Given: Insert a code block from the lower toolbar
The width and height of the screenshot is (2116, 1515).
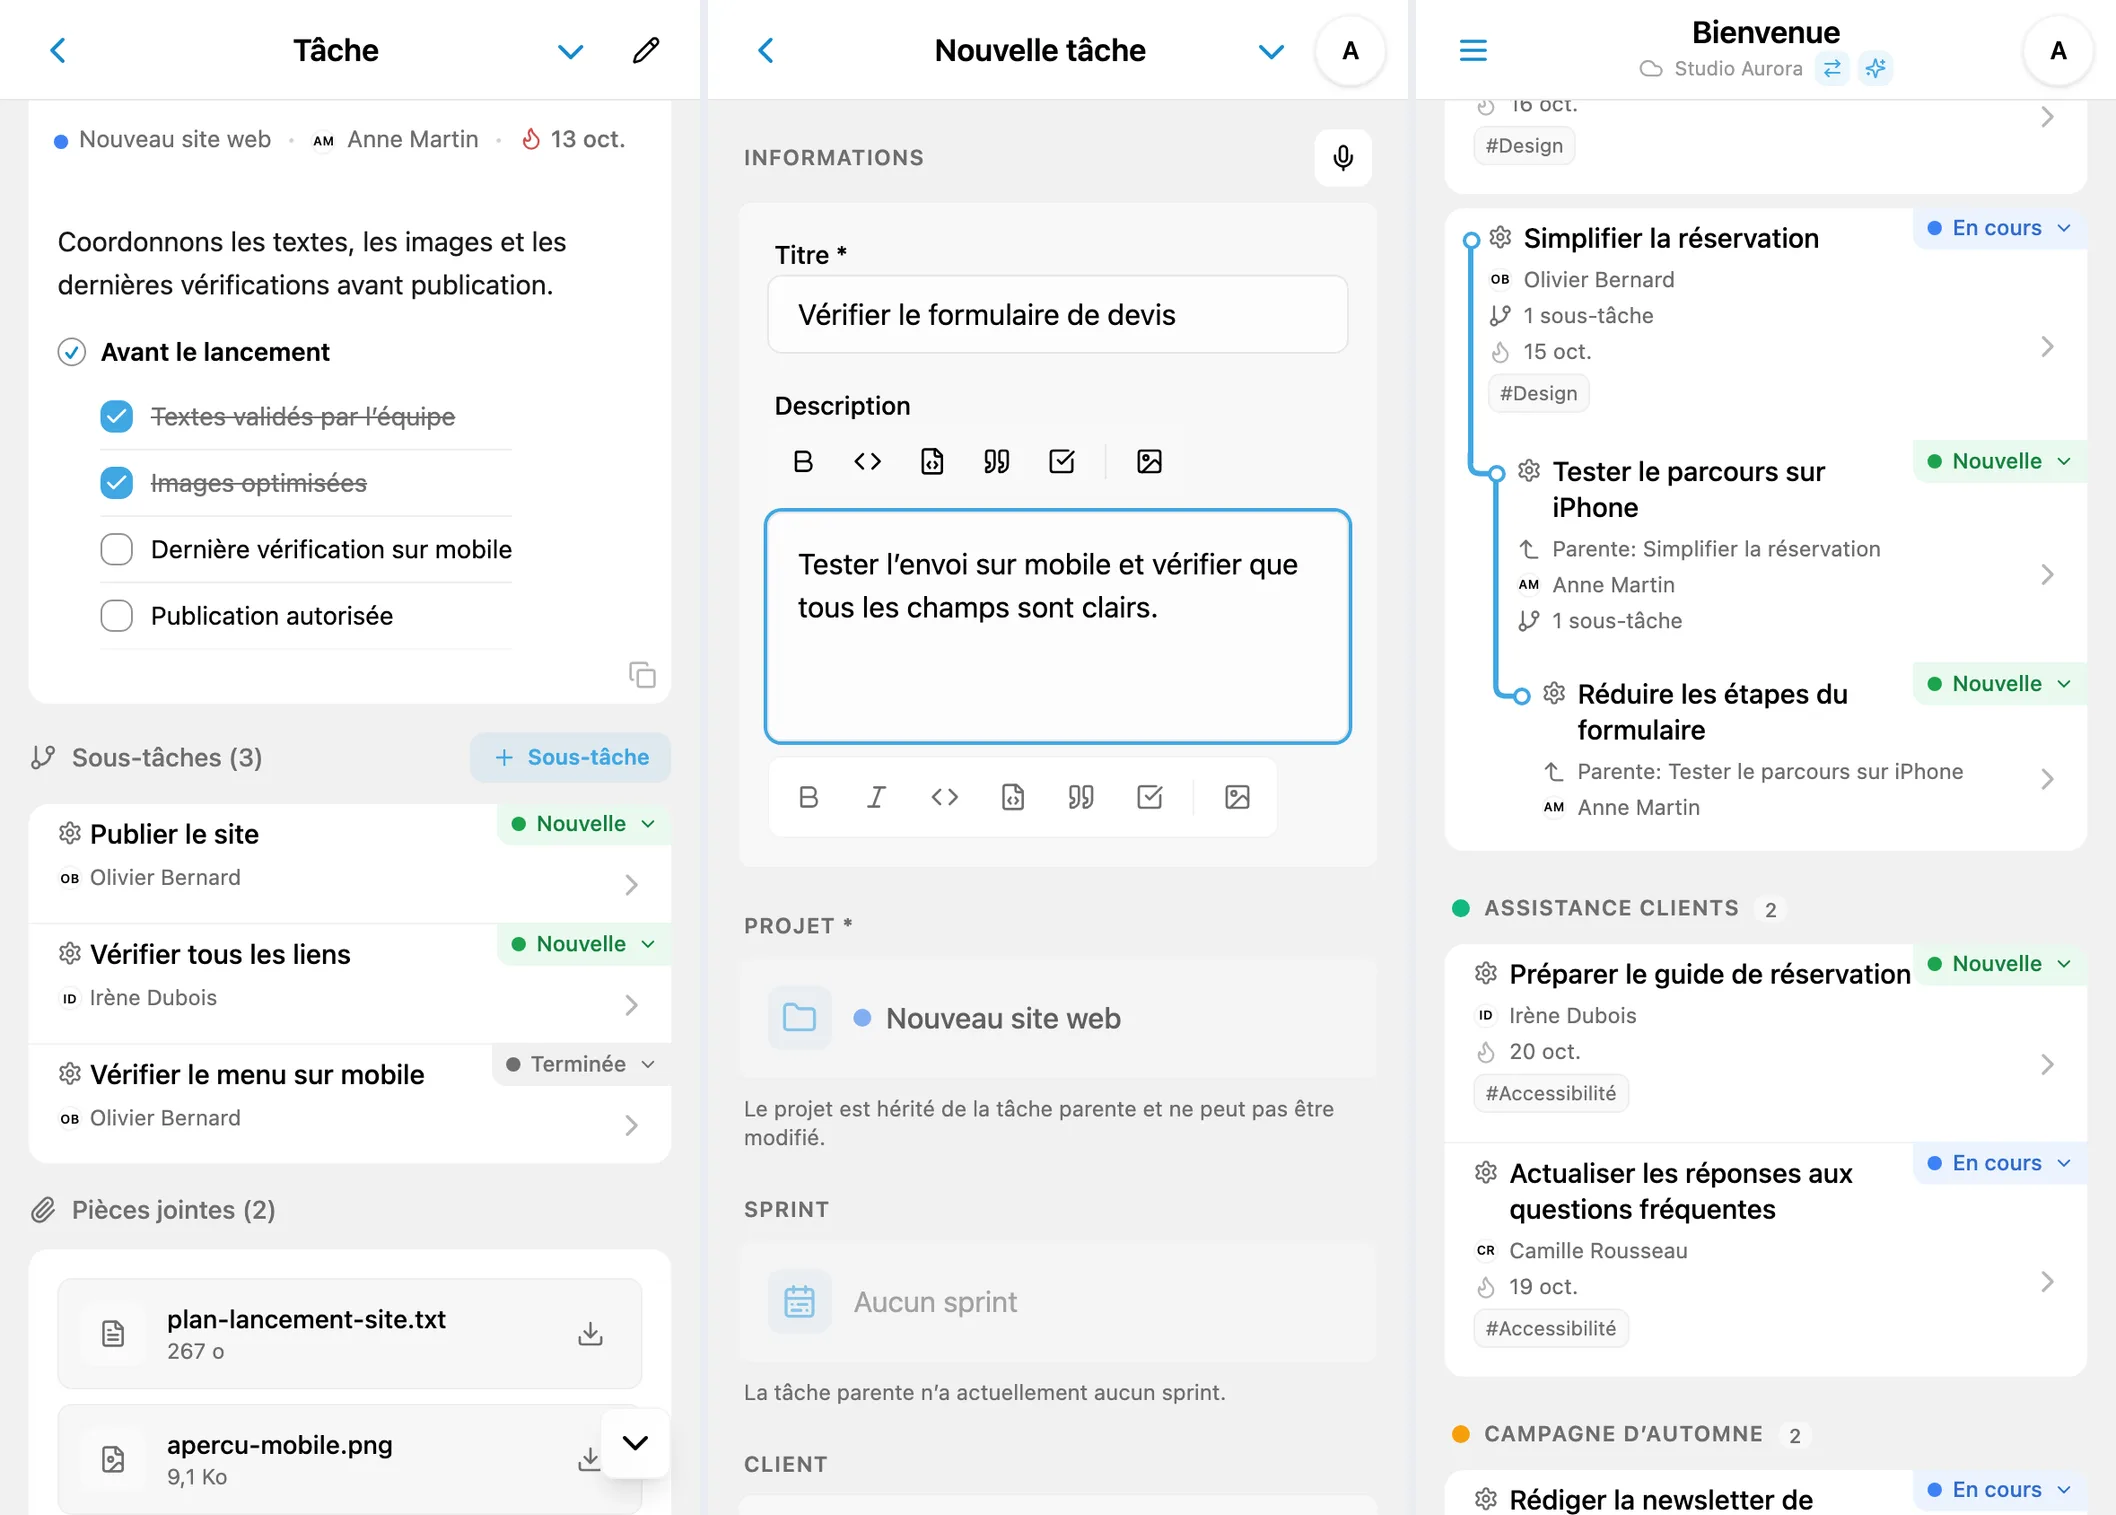Looking at the screenshot, I should pos(1012,797).
